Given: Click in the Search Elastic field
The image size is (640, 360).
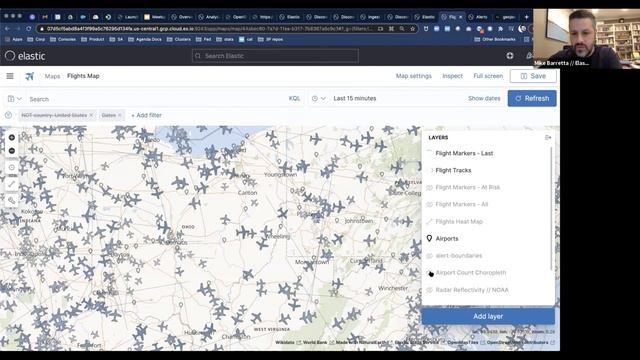Looking at the screenshot, I should [275, 56].
